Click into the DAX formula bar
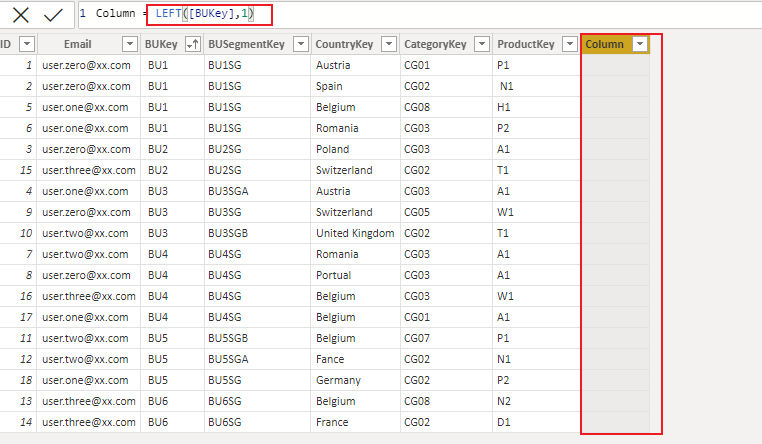Viewport: 762px width, 444px height. tap(418, 14)
